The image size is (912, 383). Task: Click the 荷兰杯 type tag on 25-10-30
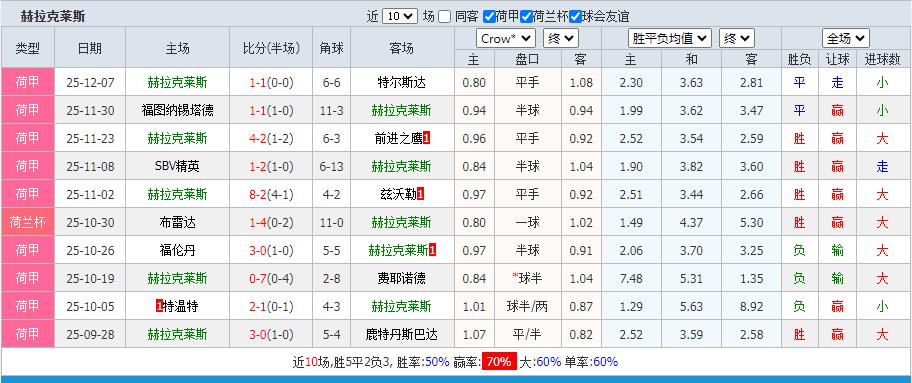[x=27, y=222]
